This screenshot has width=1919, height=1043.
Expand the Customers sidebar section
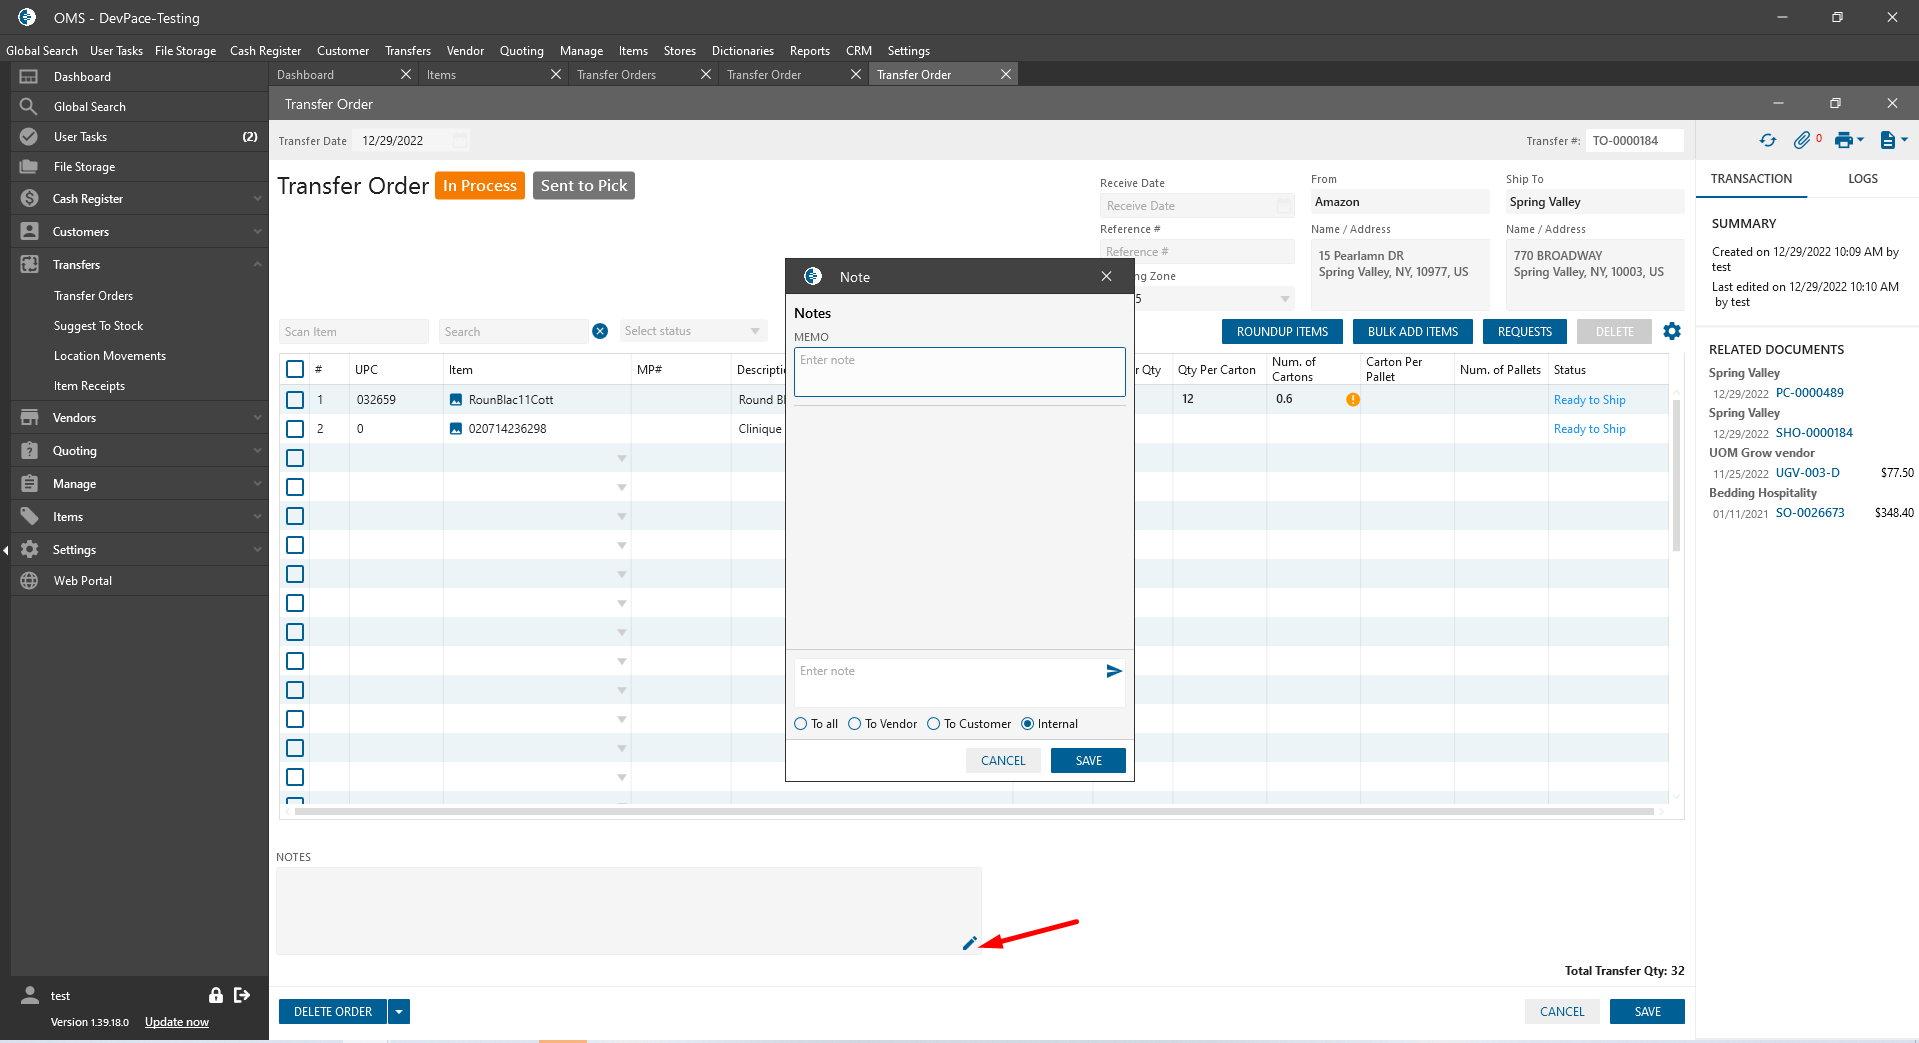[x=257, y=231]
